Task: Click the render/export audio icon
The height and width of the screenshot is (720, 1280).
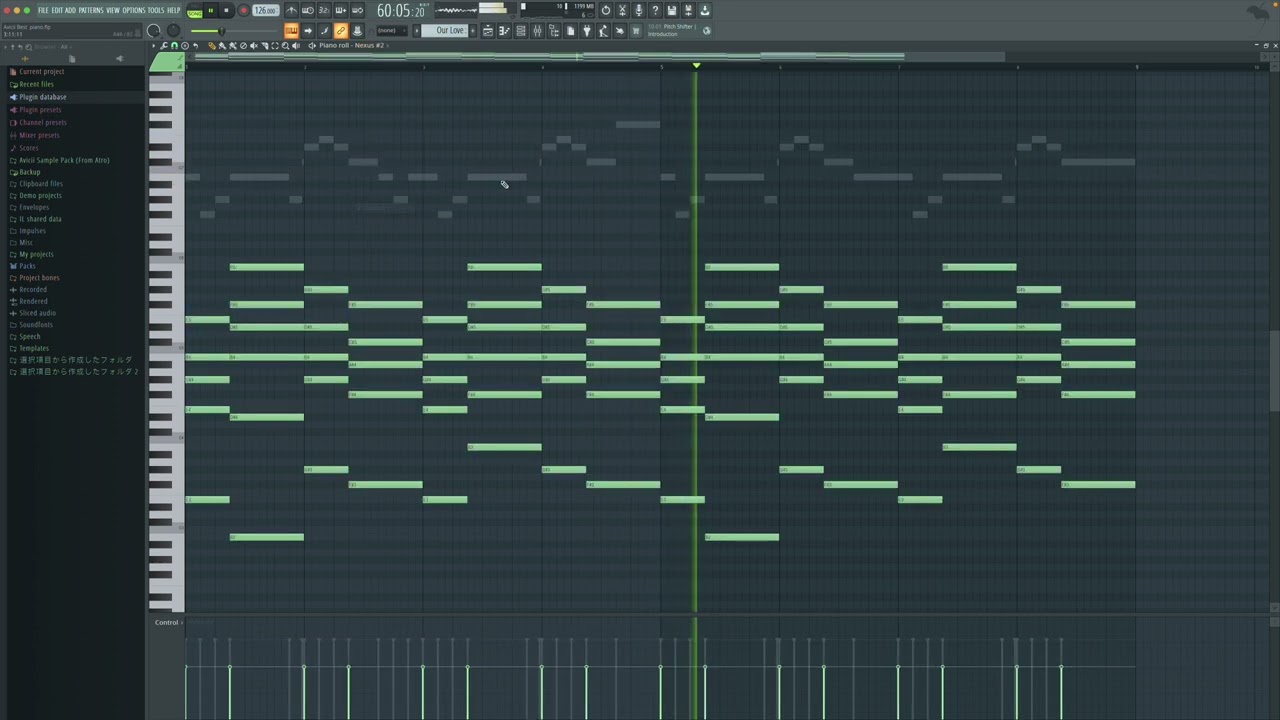Action: (x=704, y=10)
